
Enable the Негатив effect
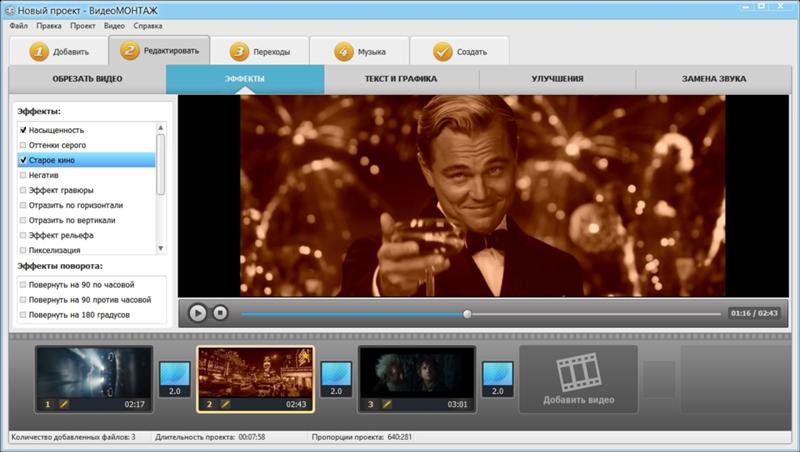pos(23,175)
